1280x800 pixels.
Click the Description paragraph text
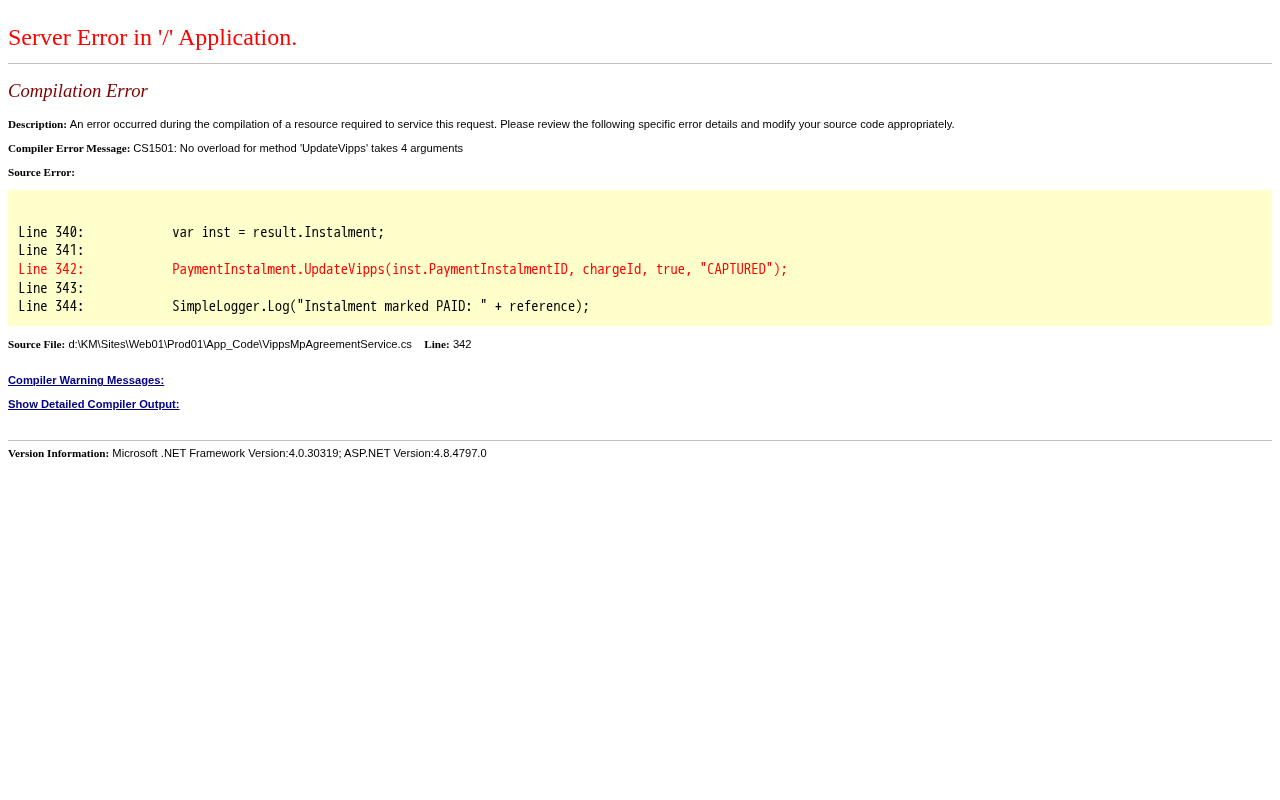pyautogui.click(x=481, y=124)
